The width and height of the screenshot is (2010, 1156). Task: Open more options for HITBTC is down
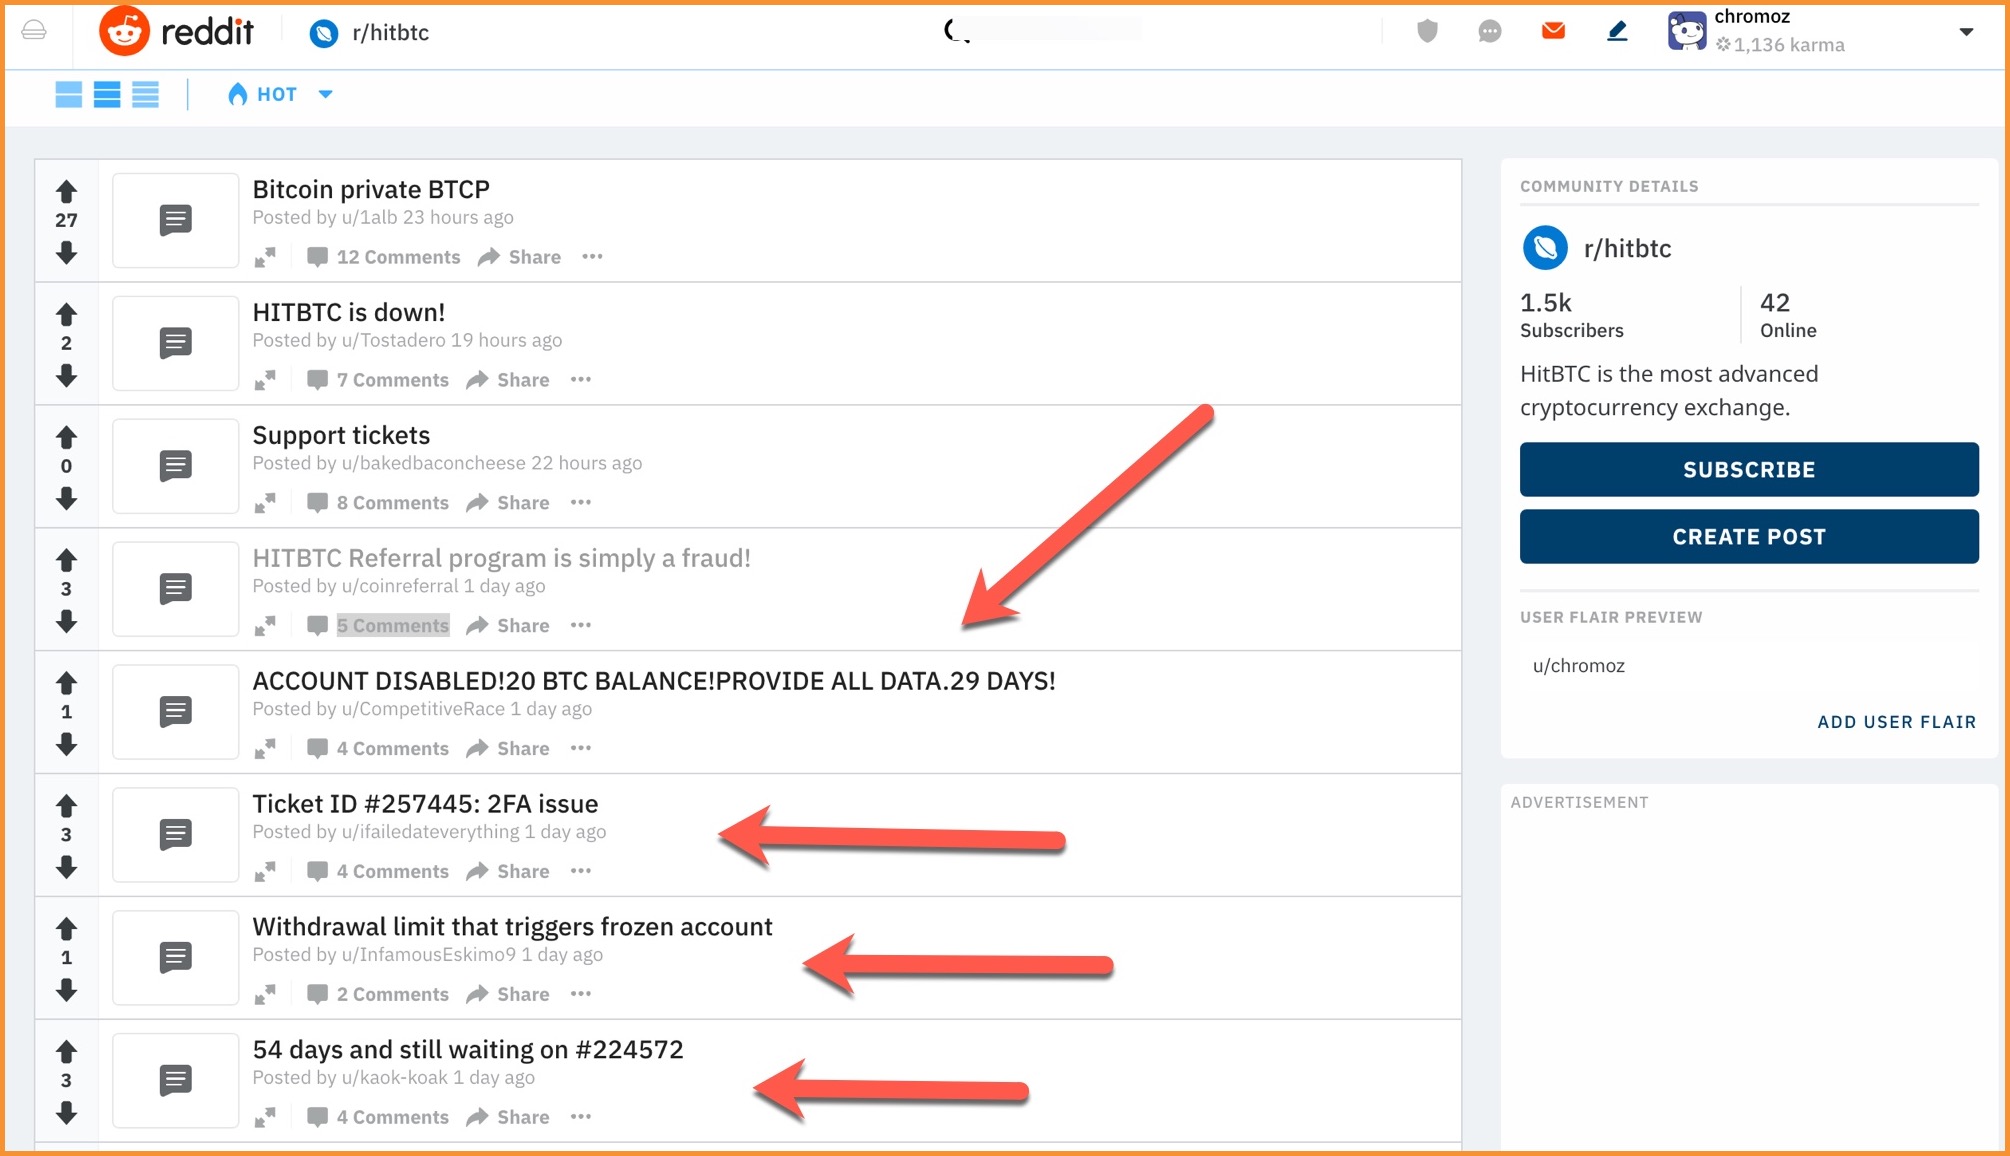coord(581,380)
